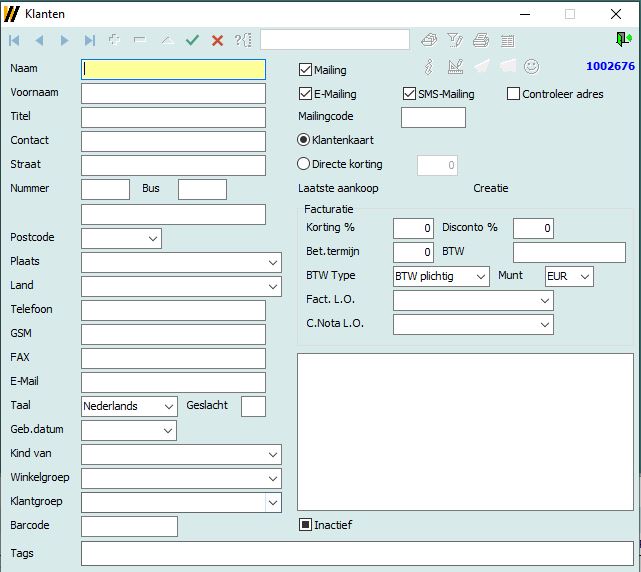The image size is (641, 572).
Task: Open the Taal dropdown showing Nederlands
Action: pyautogui.click(x=168, y=406)
